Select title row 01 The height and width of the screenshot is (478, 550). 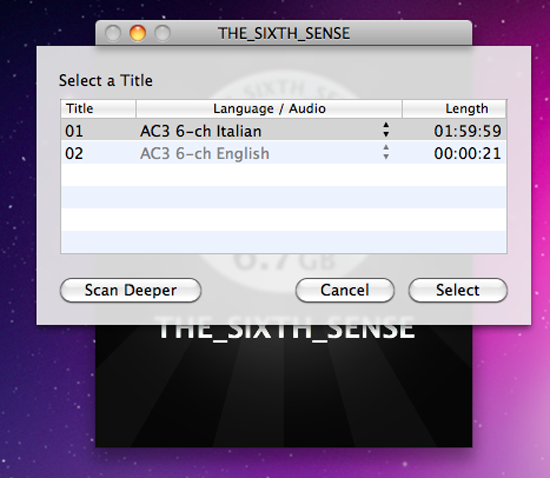(284, 130)
